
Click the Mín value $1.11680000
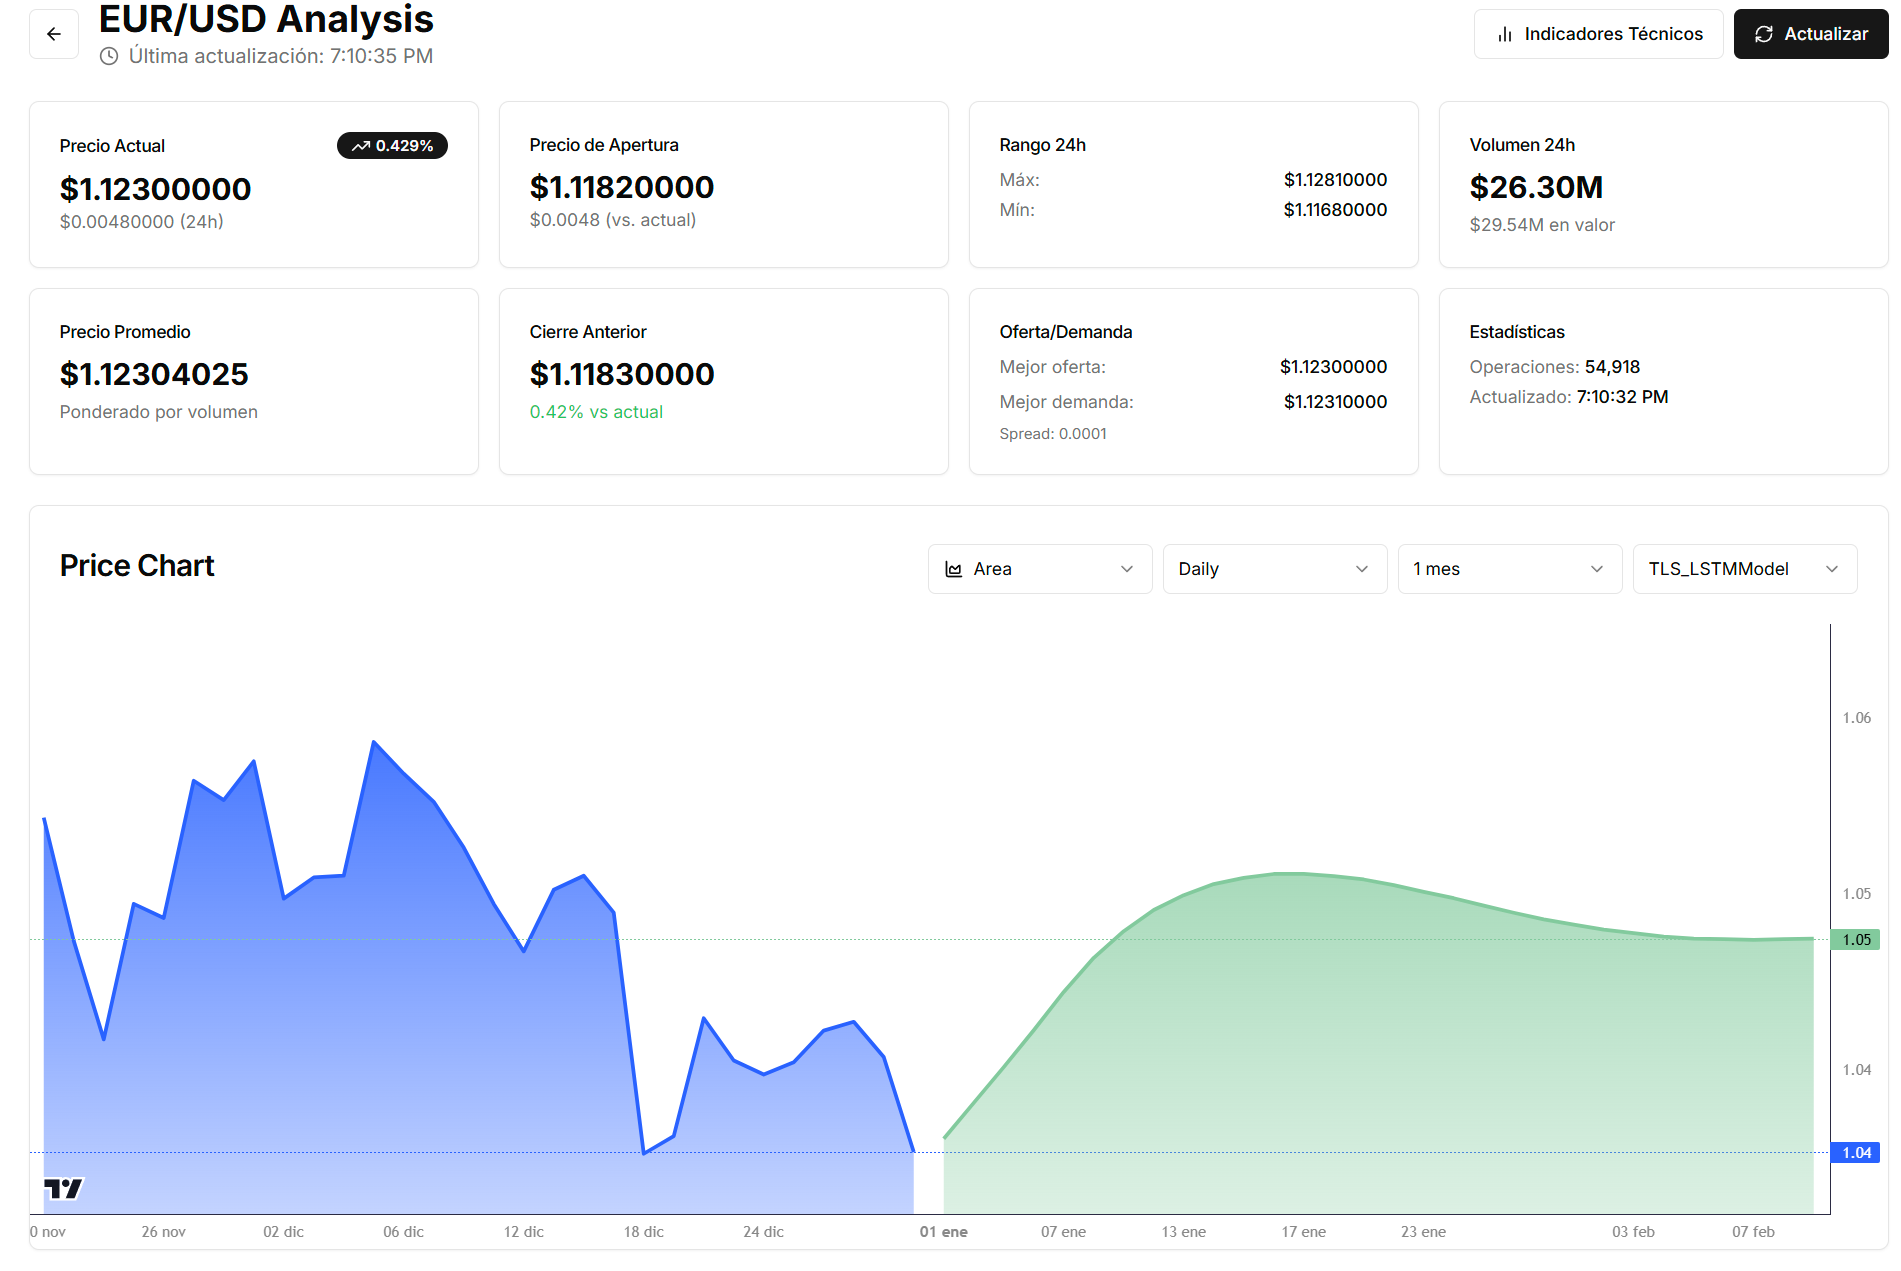pyautogui.click(x=1336, y=210)
